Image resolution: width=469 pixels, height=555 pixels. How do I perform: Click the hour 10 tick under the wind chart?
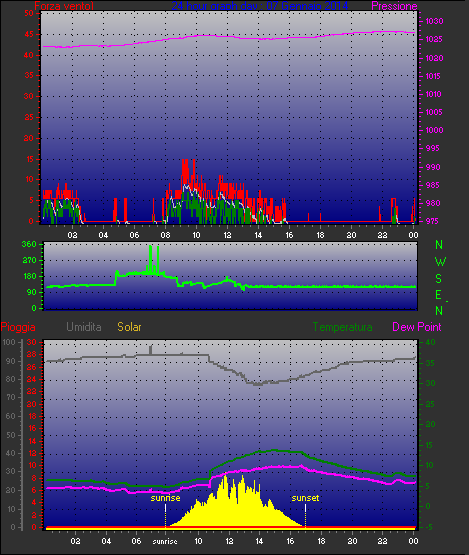(x=196, y=235)
